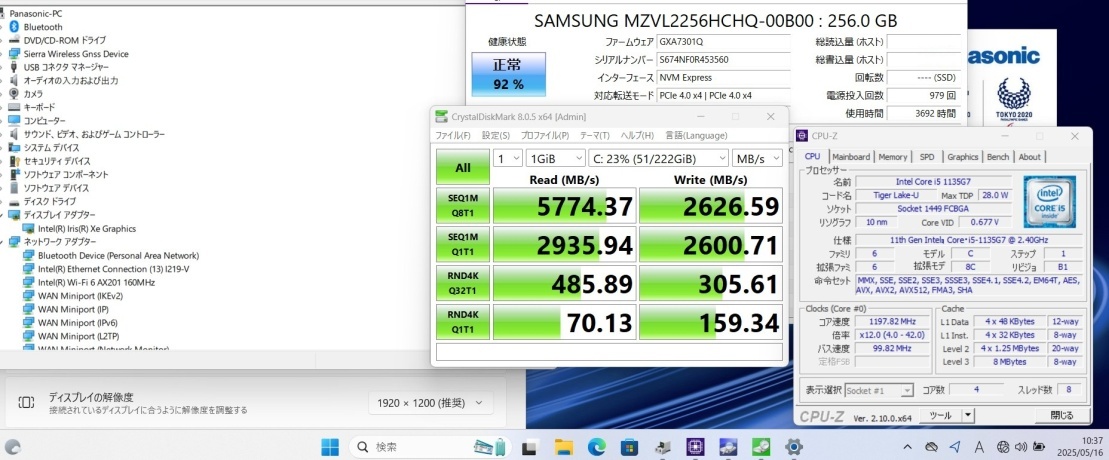This screenshot has height=460, width=1109.
Task: Select Intel(R) Wi-Fi 6 AX201 160MHz adapter
Action: coord(96,282)
